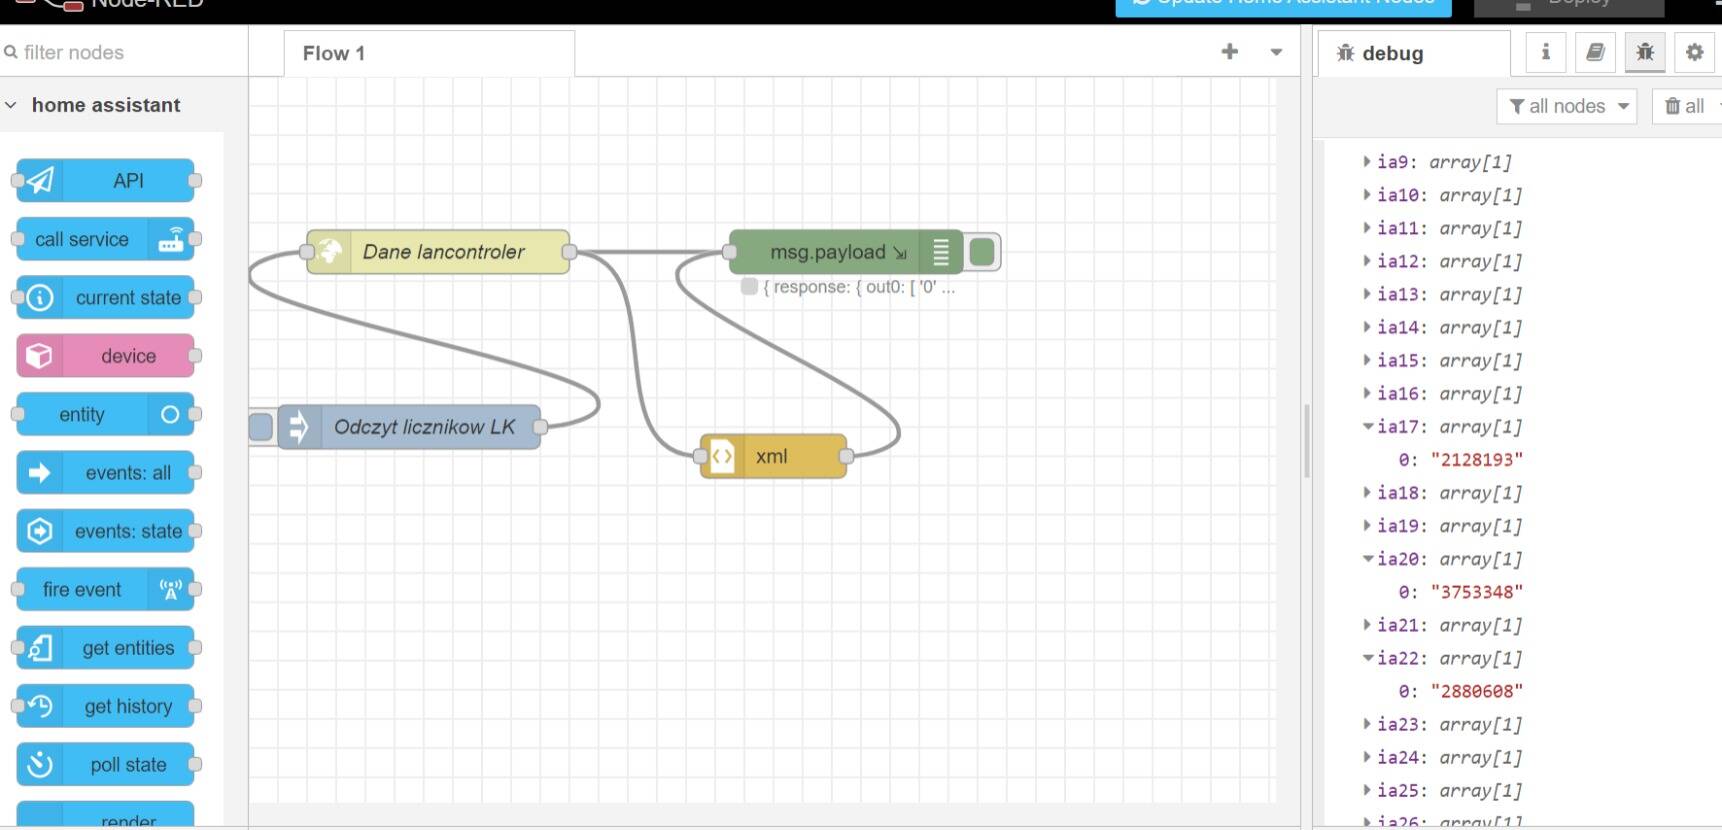The width and height of the screenshot is (1722, 830).
Task: Choose the entity palette node
Action: pyautogui.click(x=105, y=414)
